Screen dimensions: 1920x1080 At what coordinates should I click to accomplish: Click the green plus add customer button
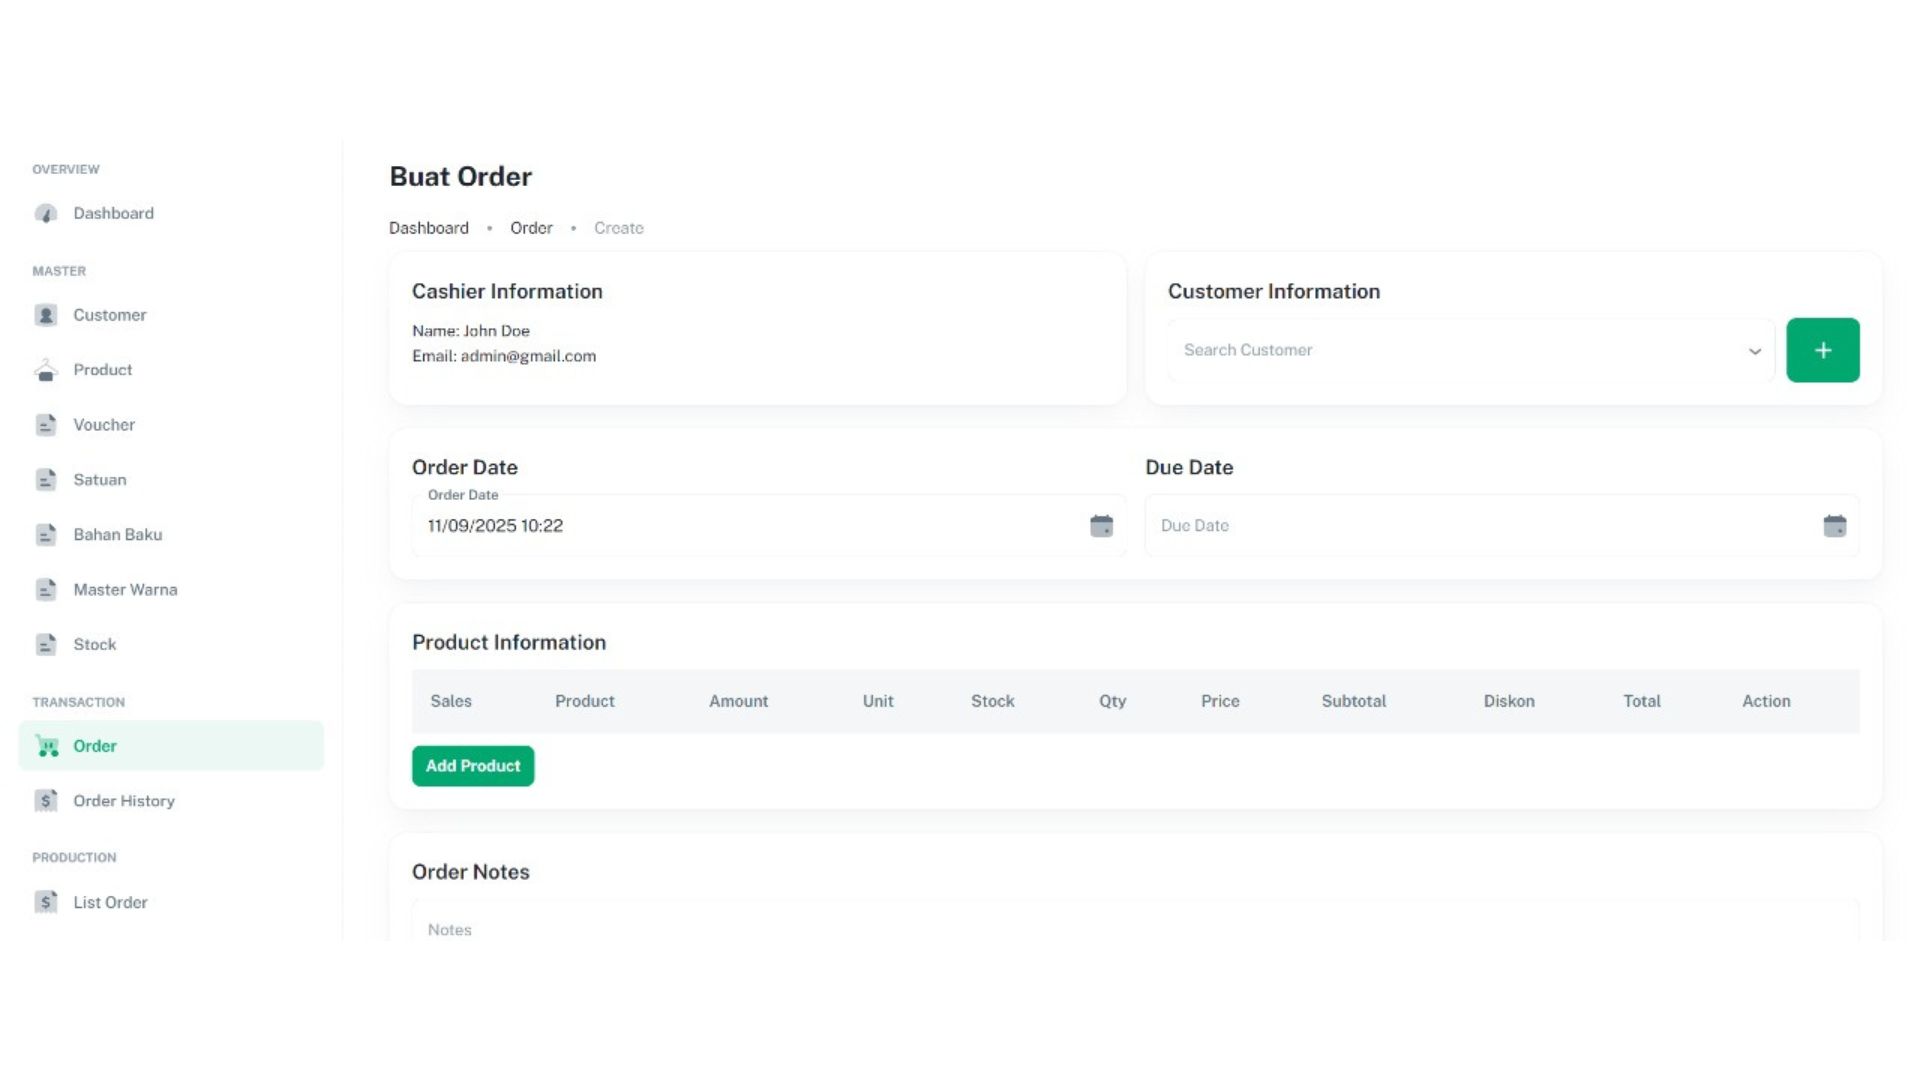pyautogui.click(x=1822, y=350)
